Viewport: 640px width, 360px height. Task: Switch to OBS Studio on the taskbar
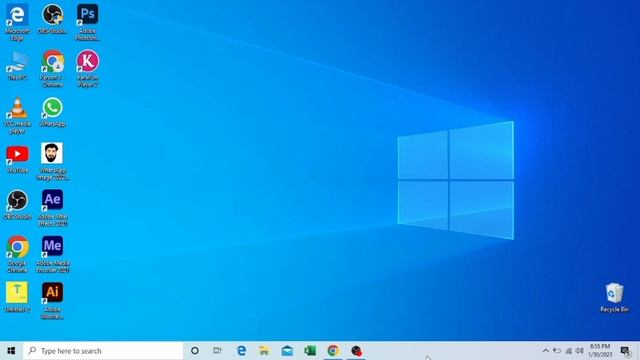pos(356,351)
